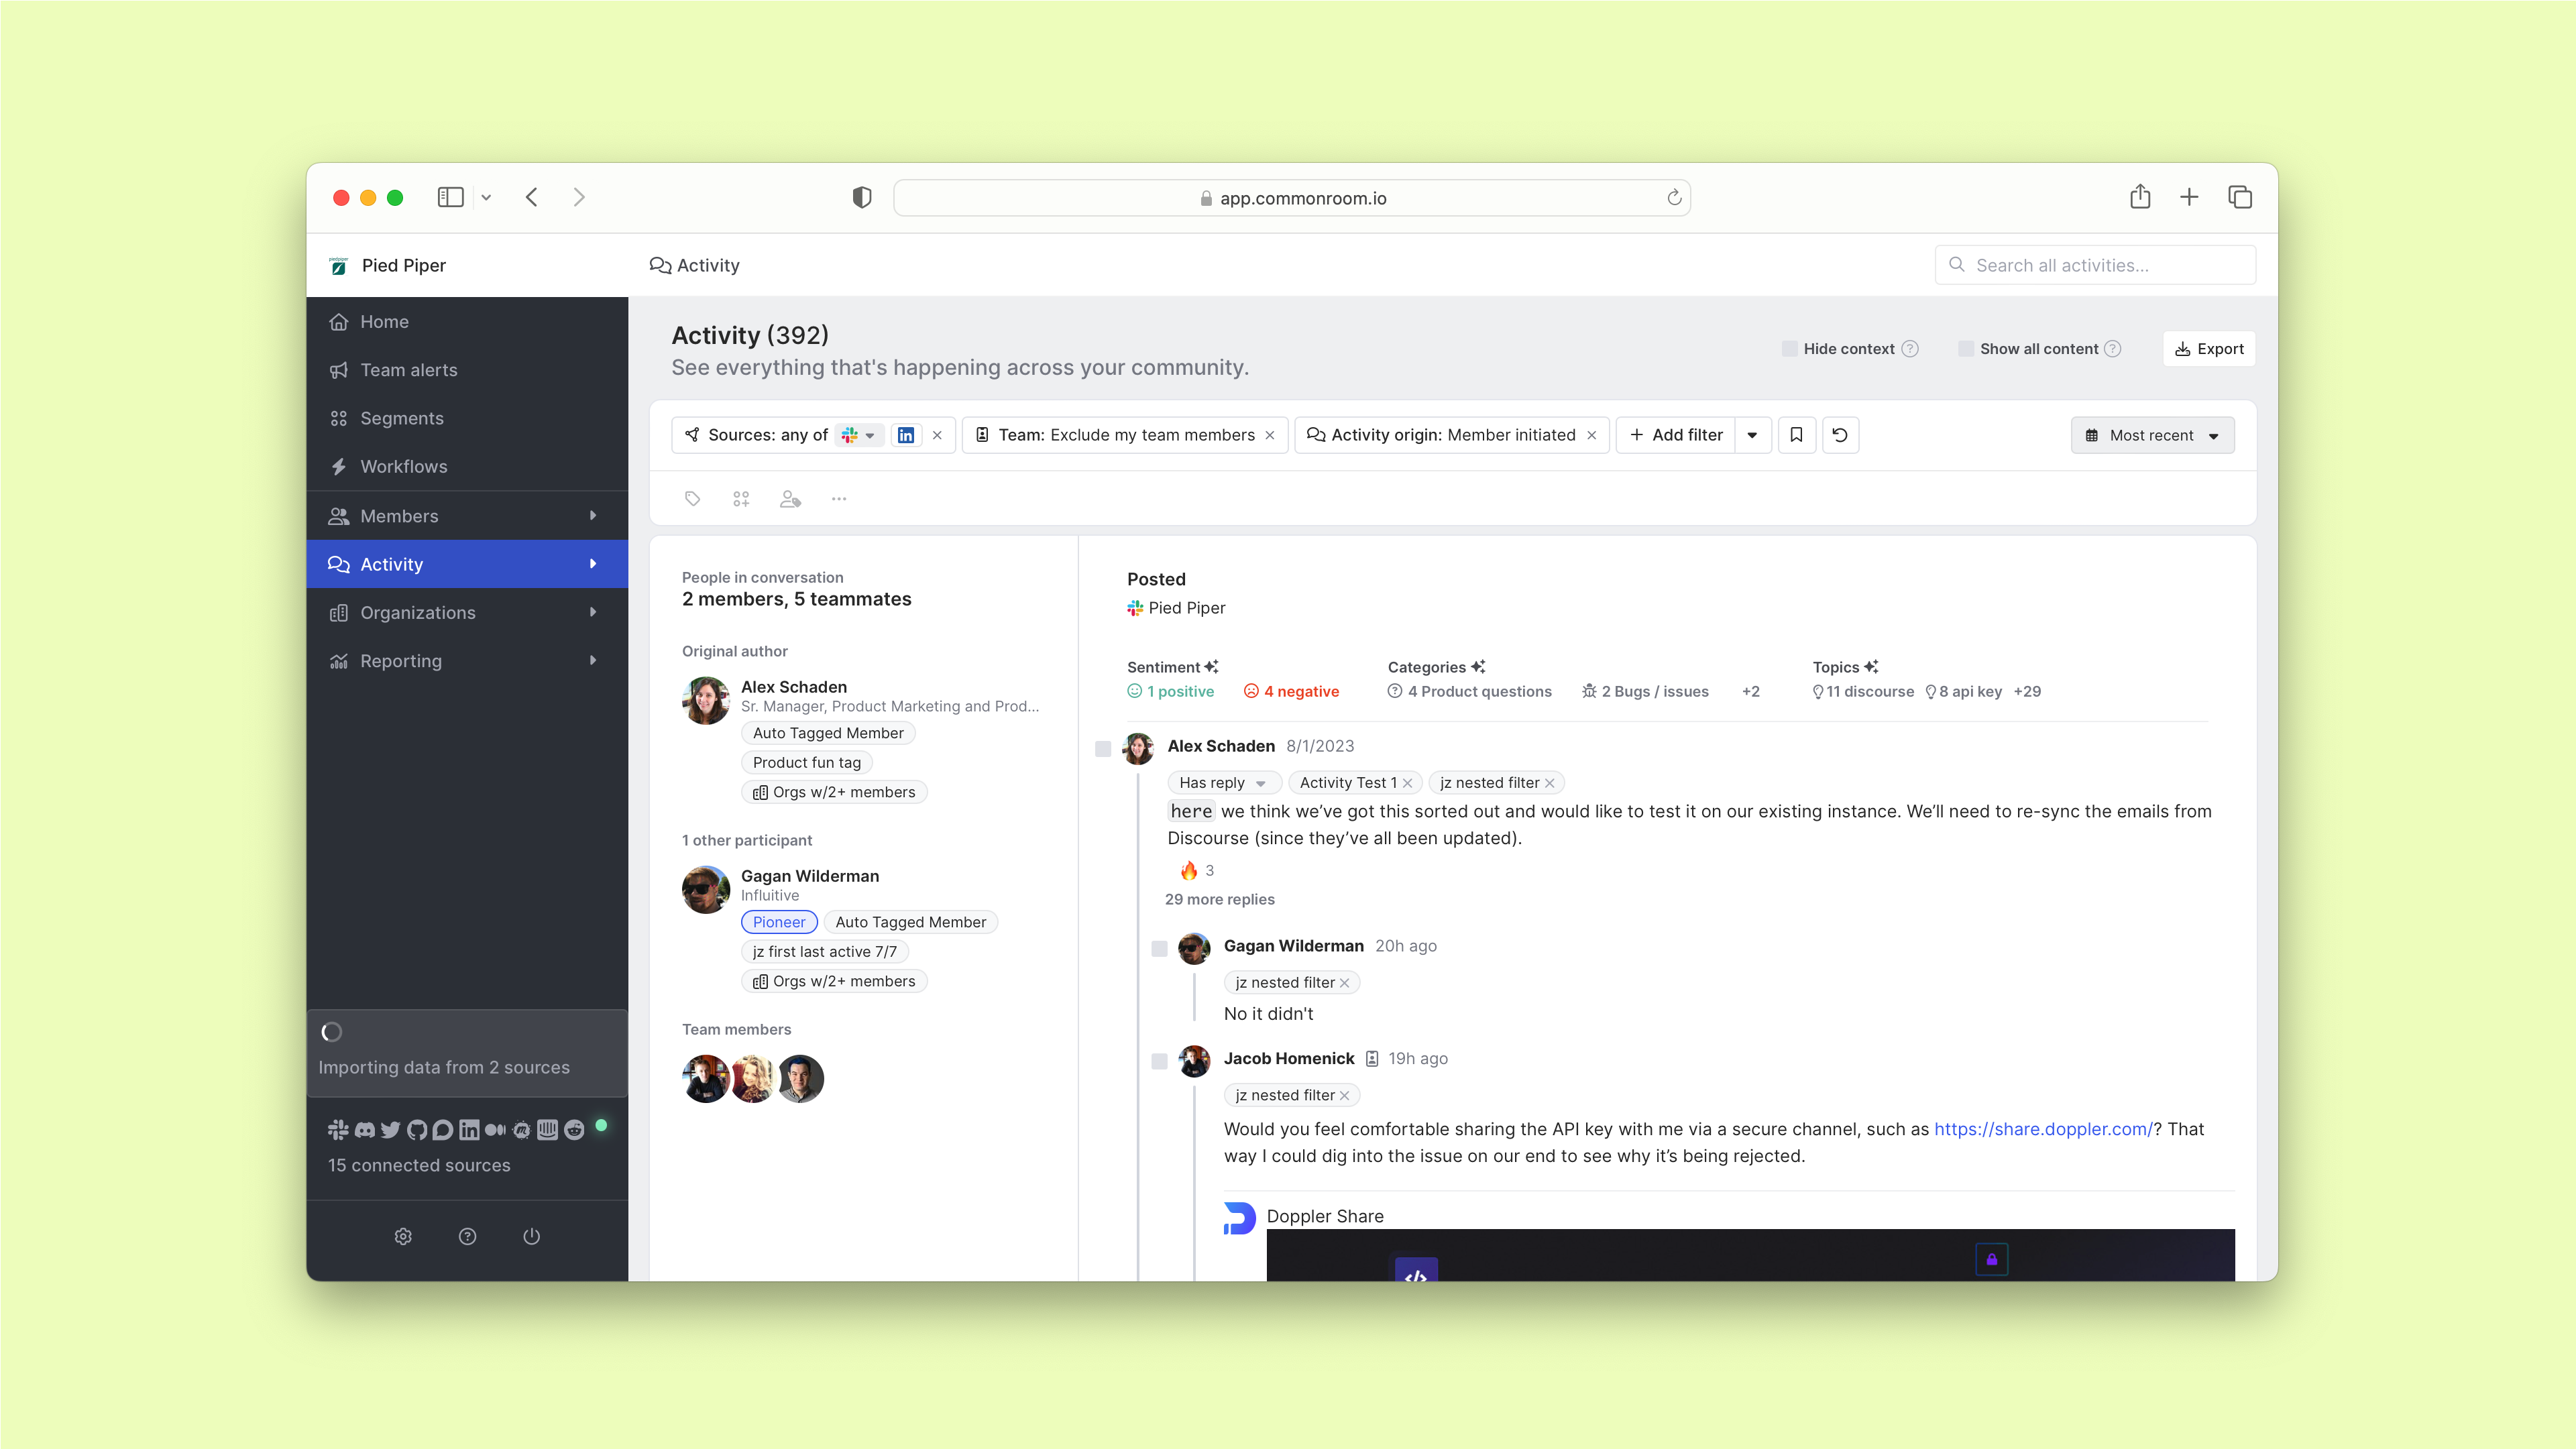
Task: Click the tag icon in bulk actions bar
Action: coord(692,499)
